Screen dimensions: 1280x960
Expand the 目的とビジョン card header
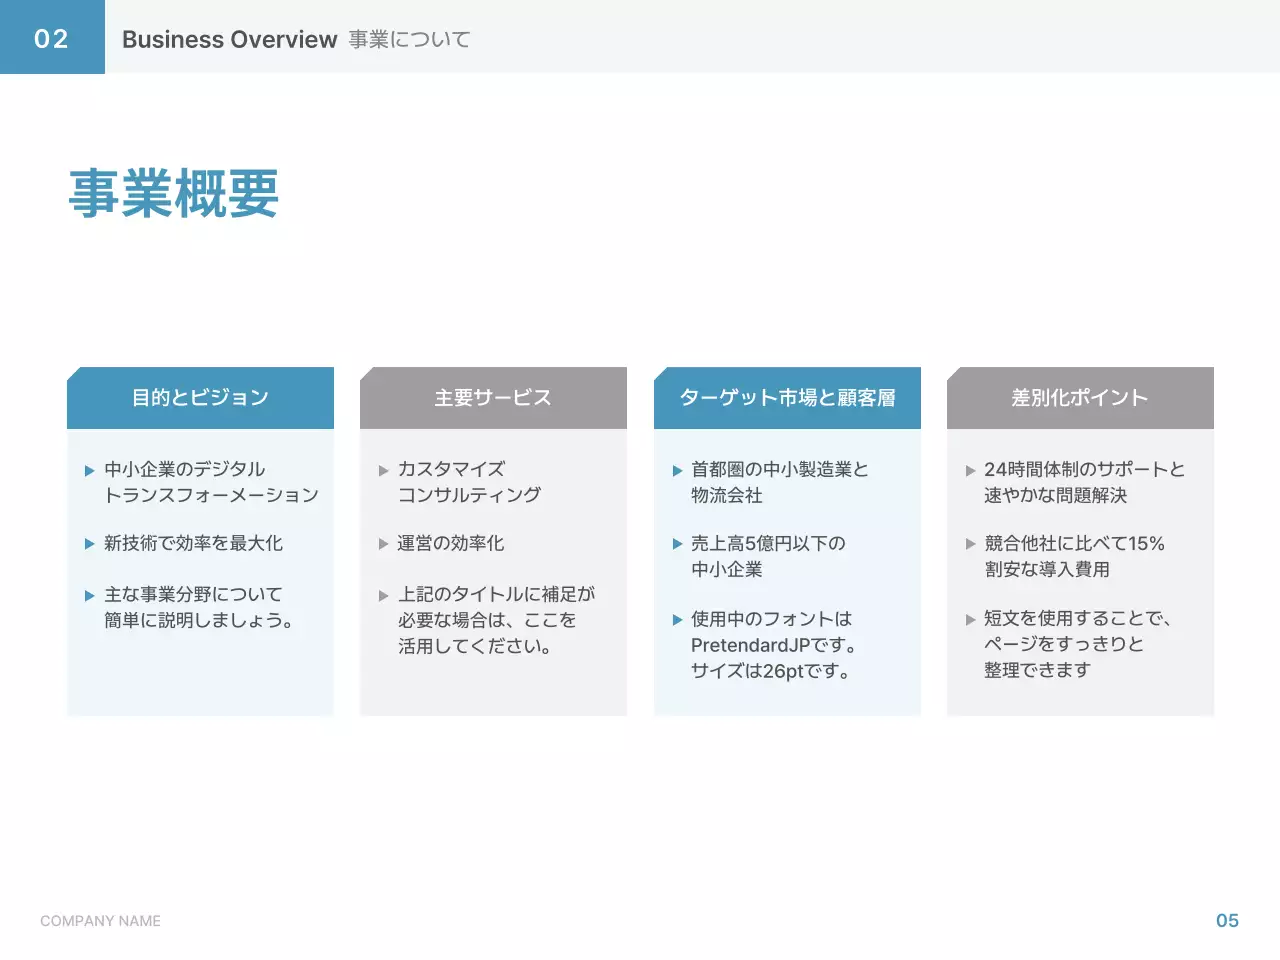pos(200,397)
